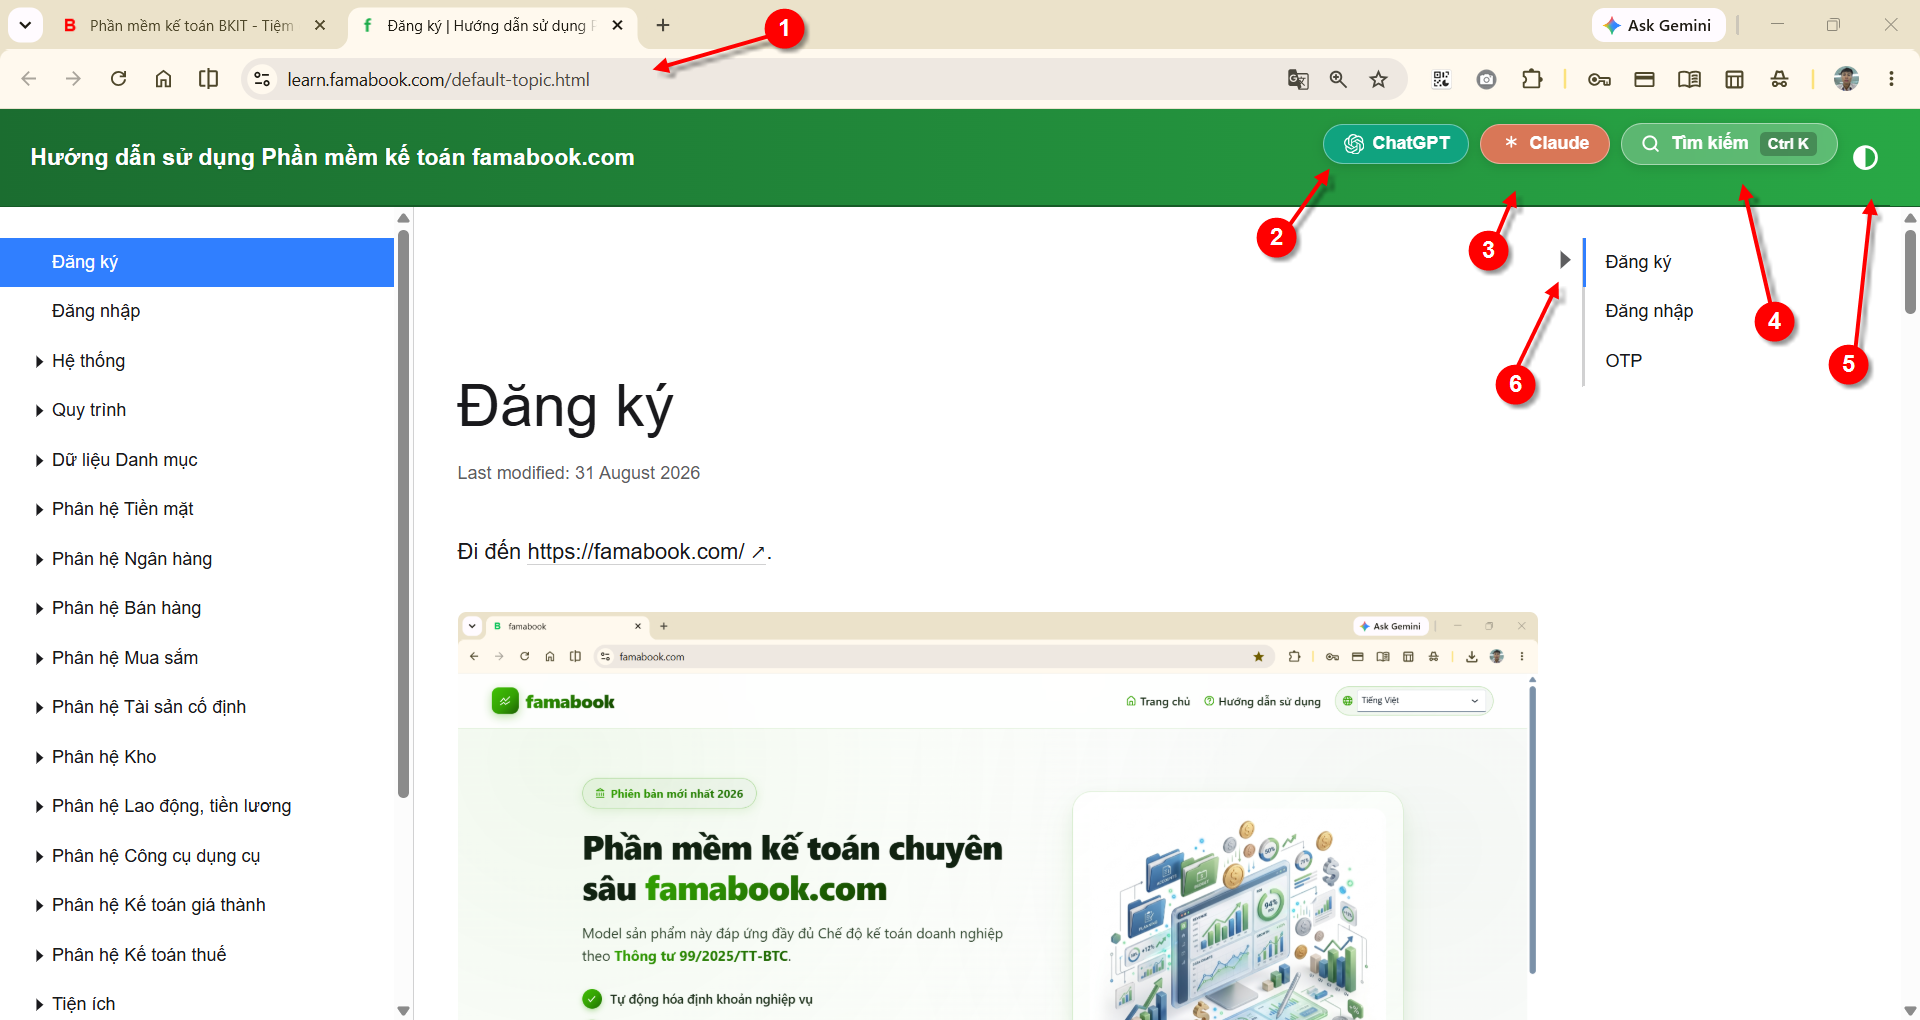Open the reading mode book icon
The image size is (1920, 1020).
[1689, 80]
